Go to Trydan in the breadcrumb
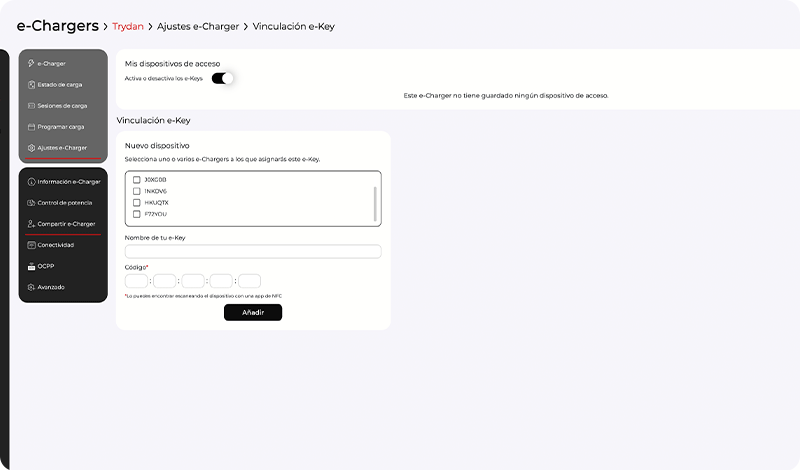This screenshot has height=470, width=800. (x=128, y=26)
